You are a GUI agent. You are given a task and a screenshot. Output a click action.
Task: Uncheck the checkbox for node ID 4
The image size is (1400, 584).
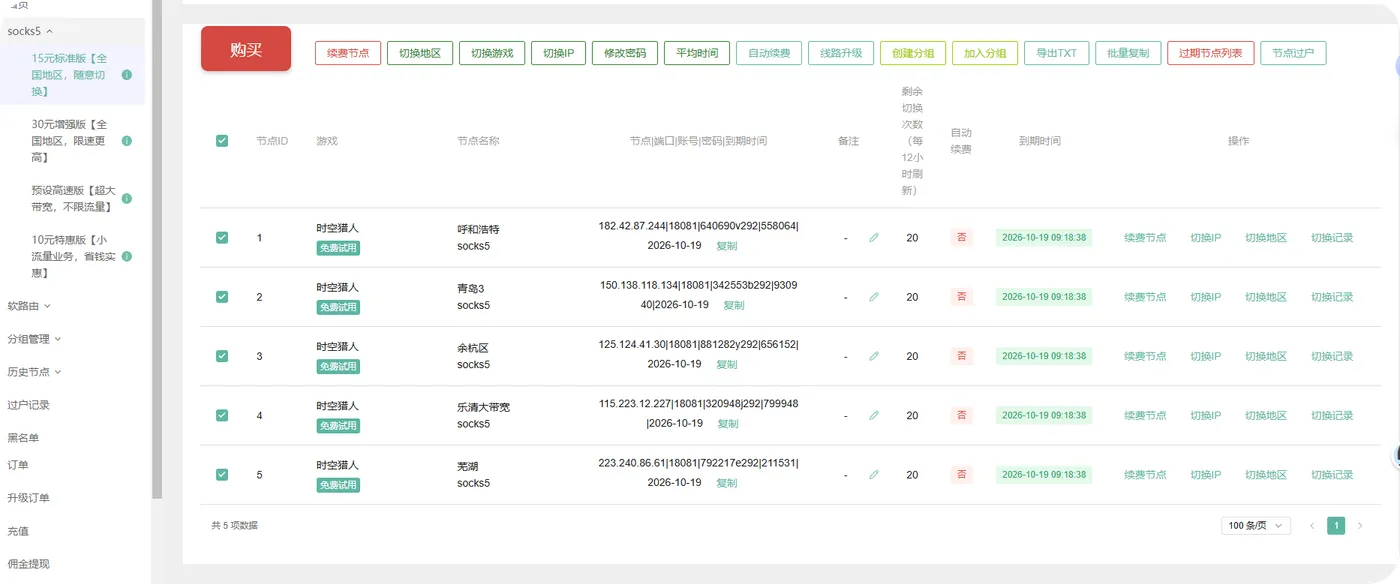(x=222, y=415)
